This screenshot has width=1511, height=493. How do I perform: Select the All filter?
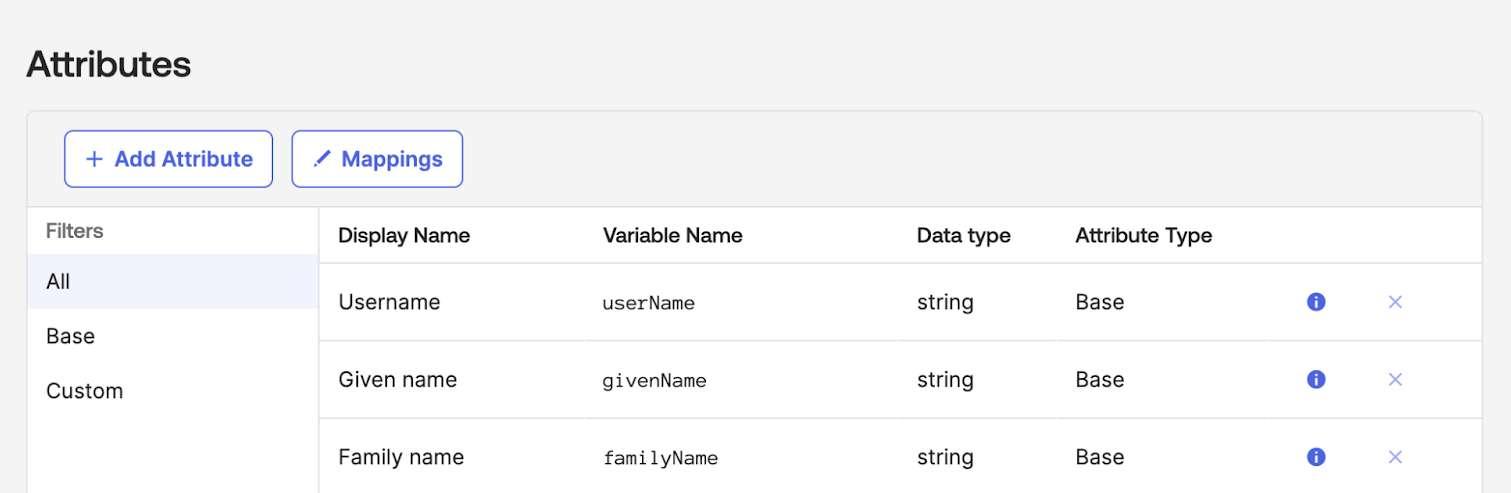point(58,282)
